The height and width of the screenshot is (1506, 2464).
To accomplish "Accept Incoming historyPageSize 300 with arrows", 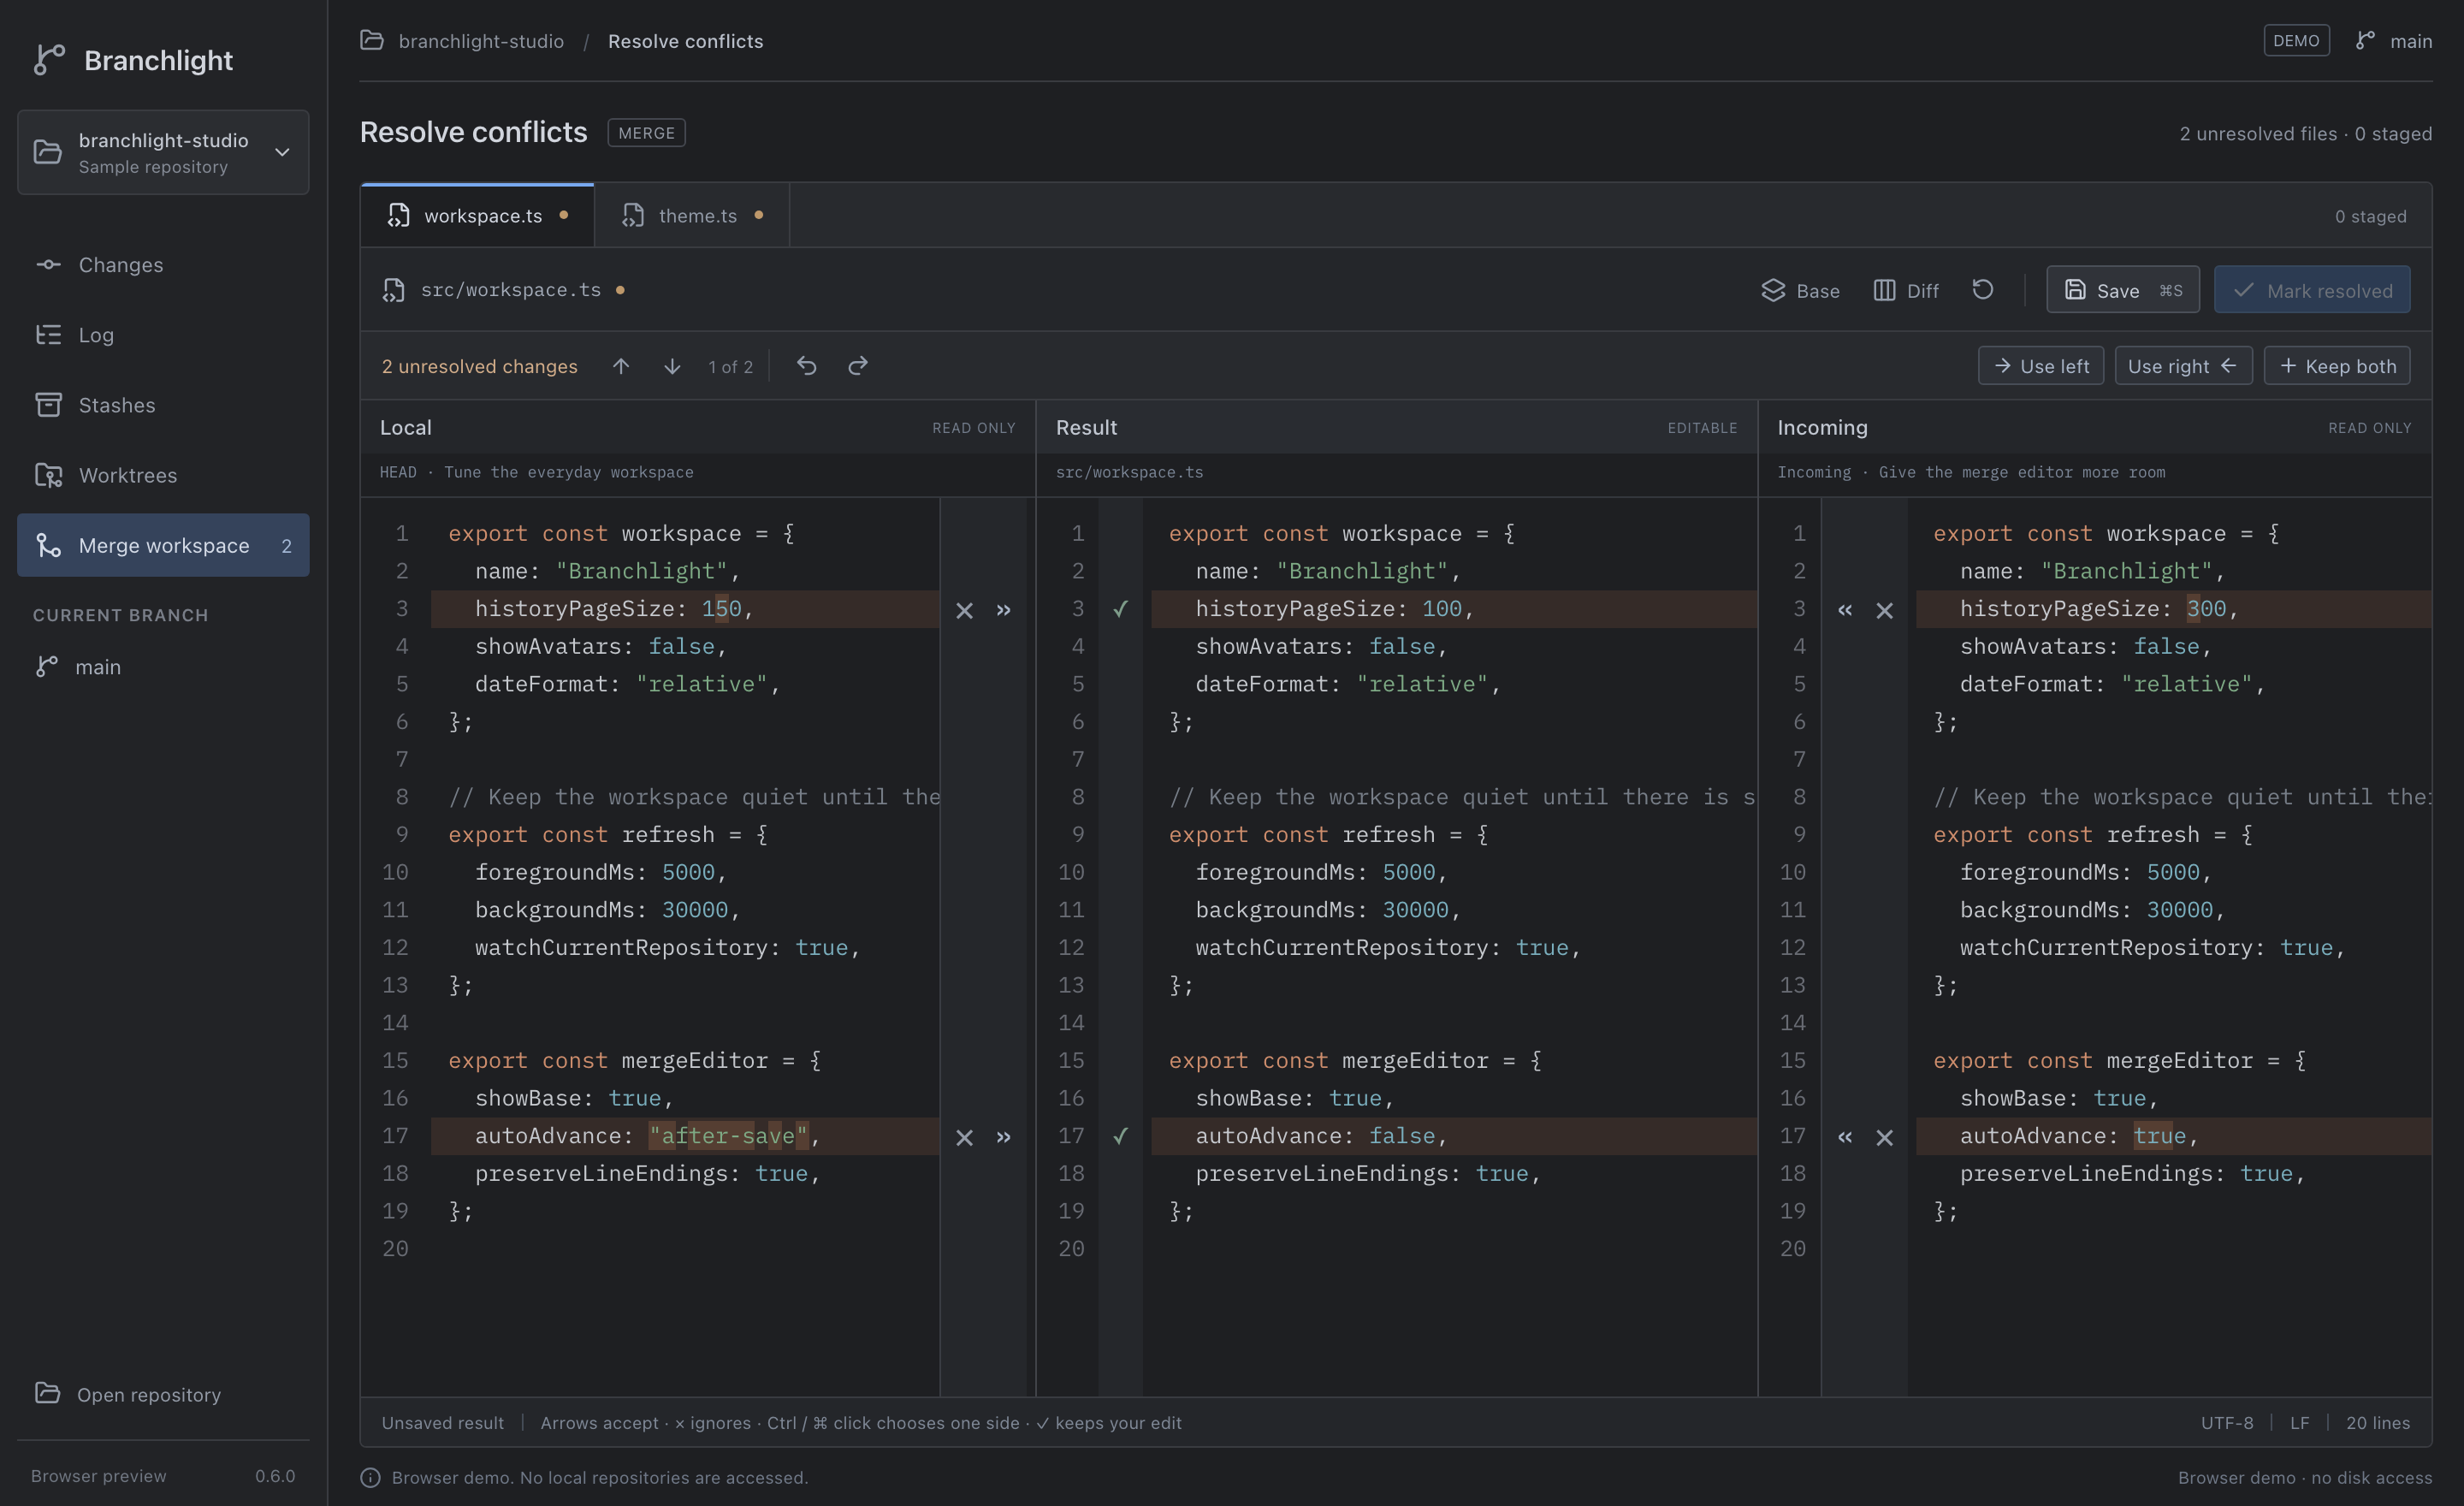I will [1845, 610].
